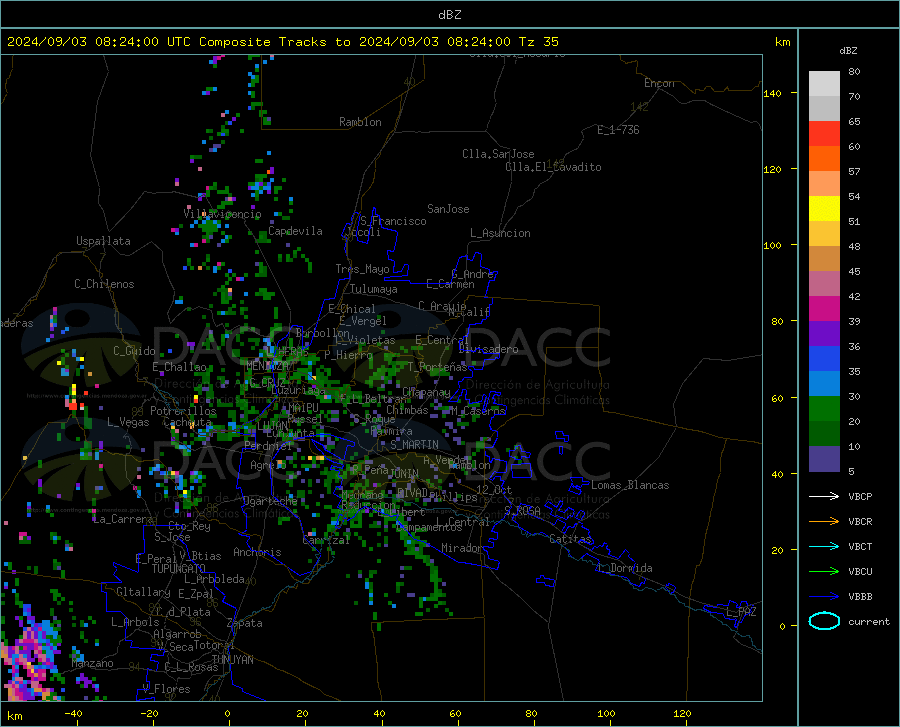Click the cyan 'current' ellipse legend icon
Image resolution: width=900 pixels, height=727 pixels.
point(824,621)
